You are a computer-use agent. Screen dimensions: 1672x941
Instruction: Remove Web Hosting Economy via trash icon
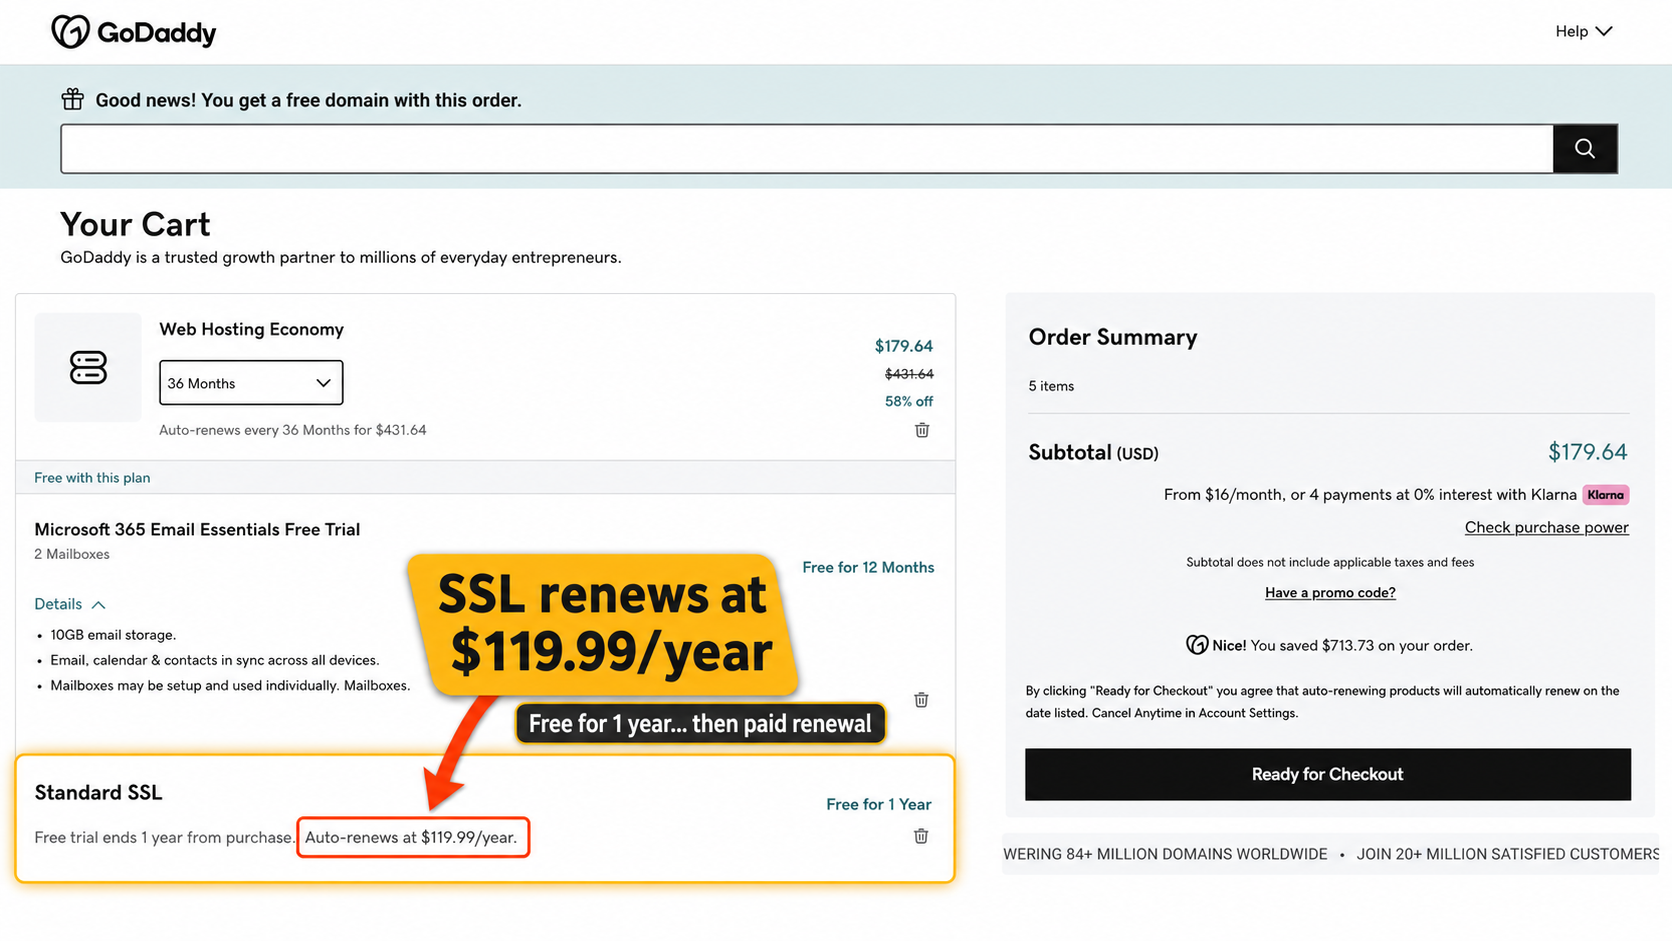coord(922,430)
